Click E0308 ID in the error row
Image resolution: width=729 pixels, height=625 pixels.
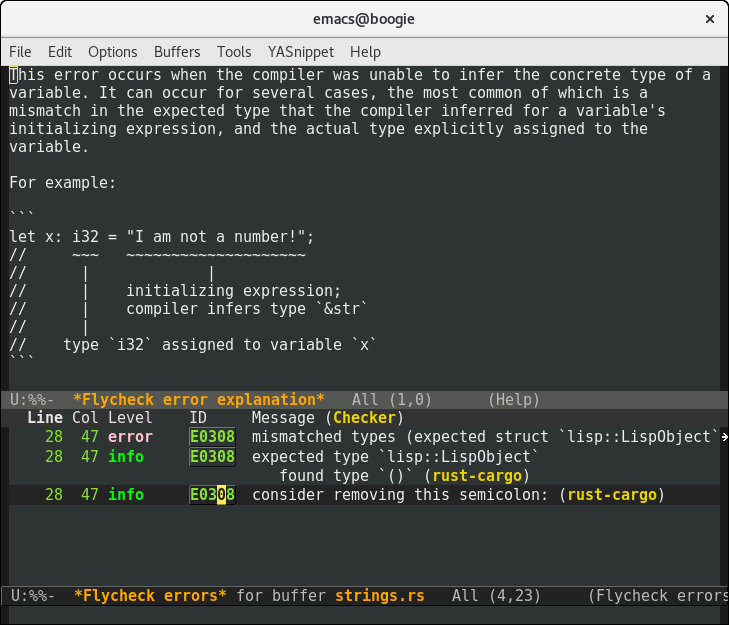coord(212,437)
